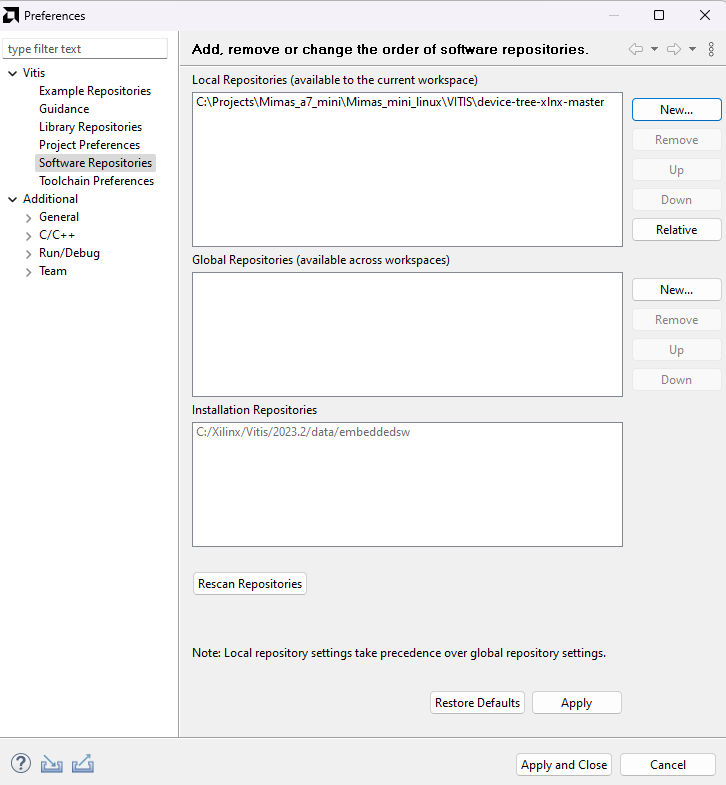This screenshot has height=785, width=726.
Task: Open the back history dropdown arrow
Action: [x=654, y=49]
